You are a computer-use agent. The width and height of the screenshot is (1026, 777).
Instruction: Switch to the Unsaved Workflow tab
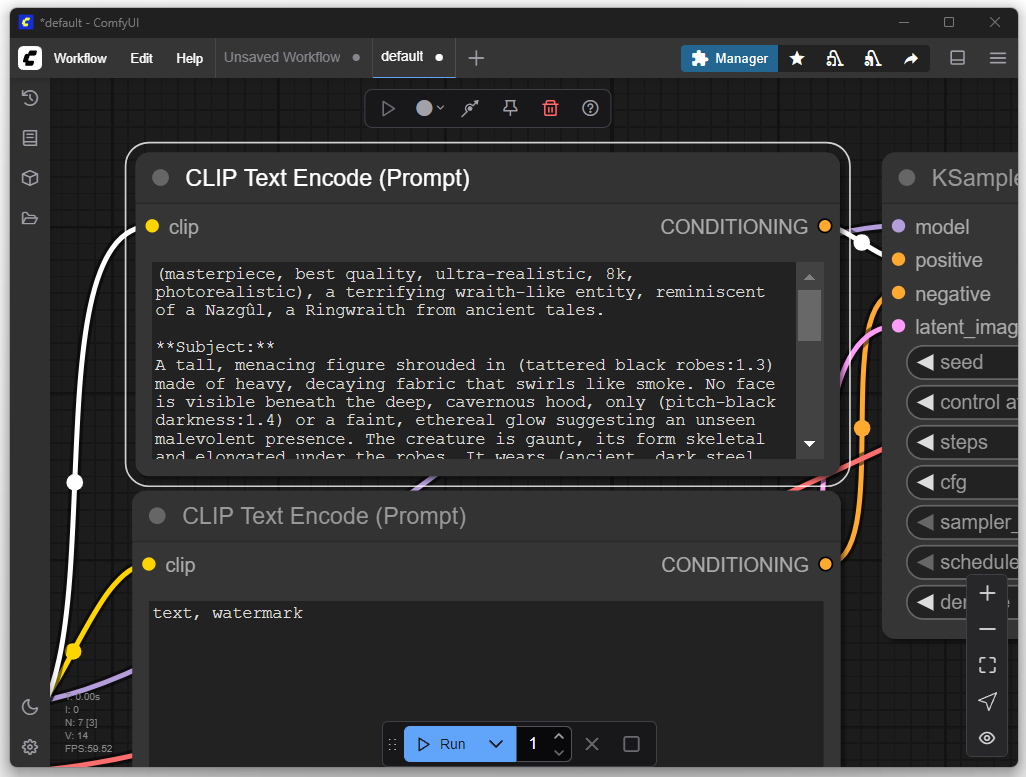point(282,58)
